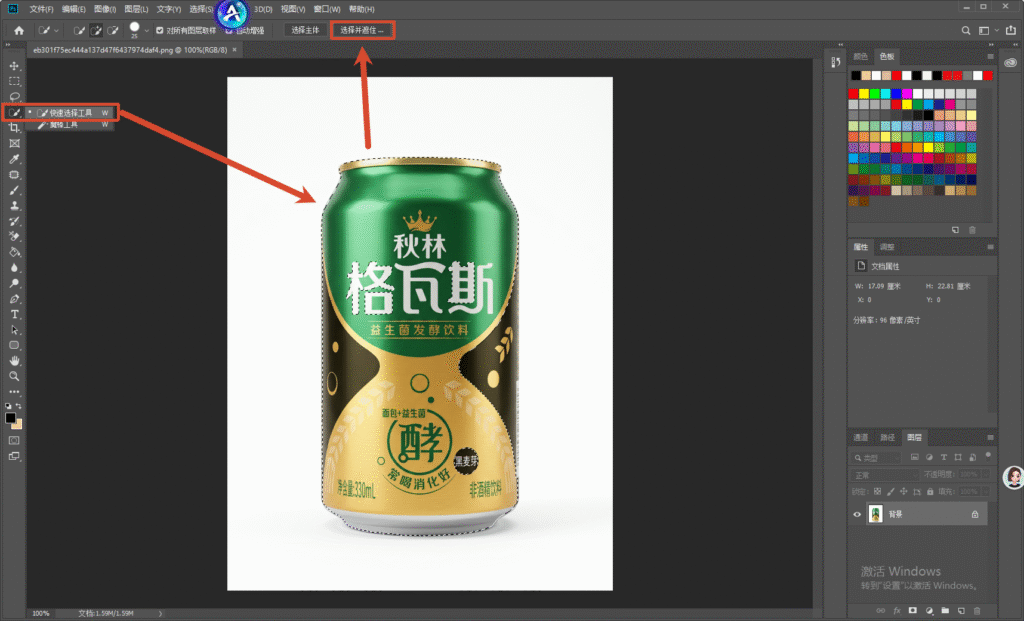Open the 文件(F) menu
The height and width of the screenshot is (621, 1024).
point(41,9)
